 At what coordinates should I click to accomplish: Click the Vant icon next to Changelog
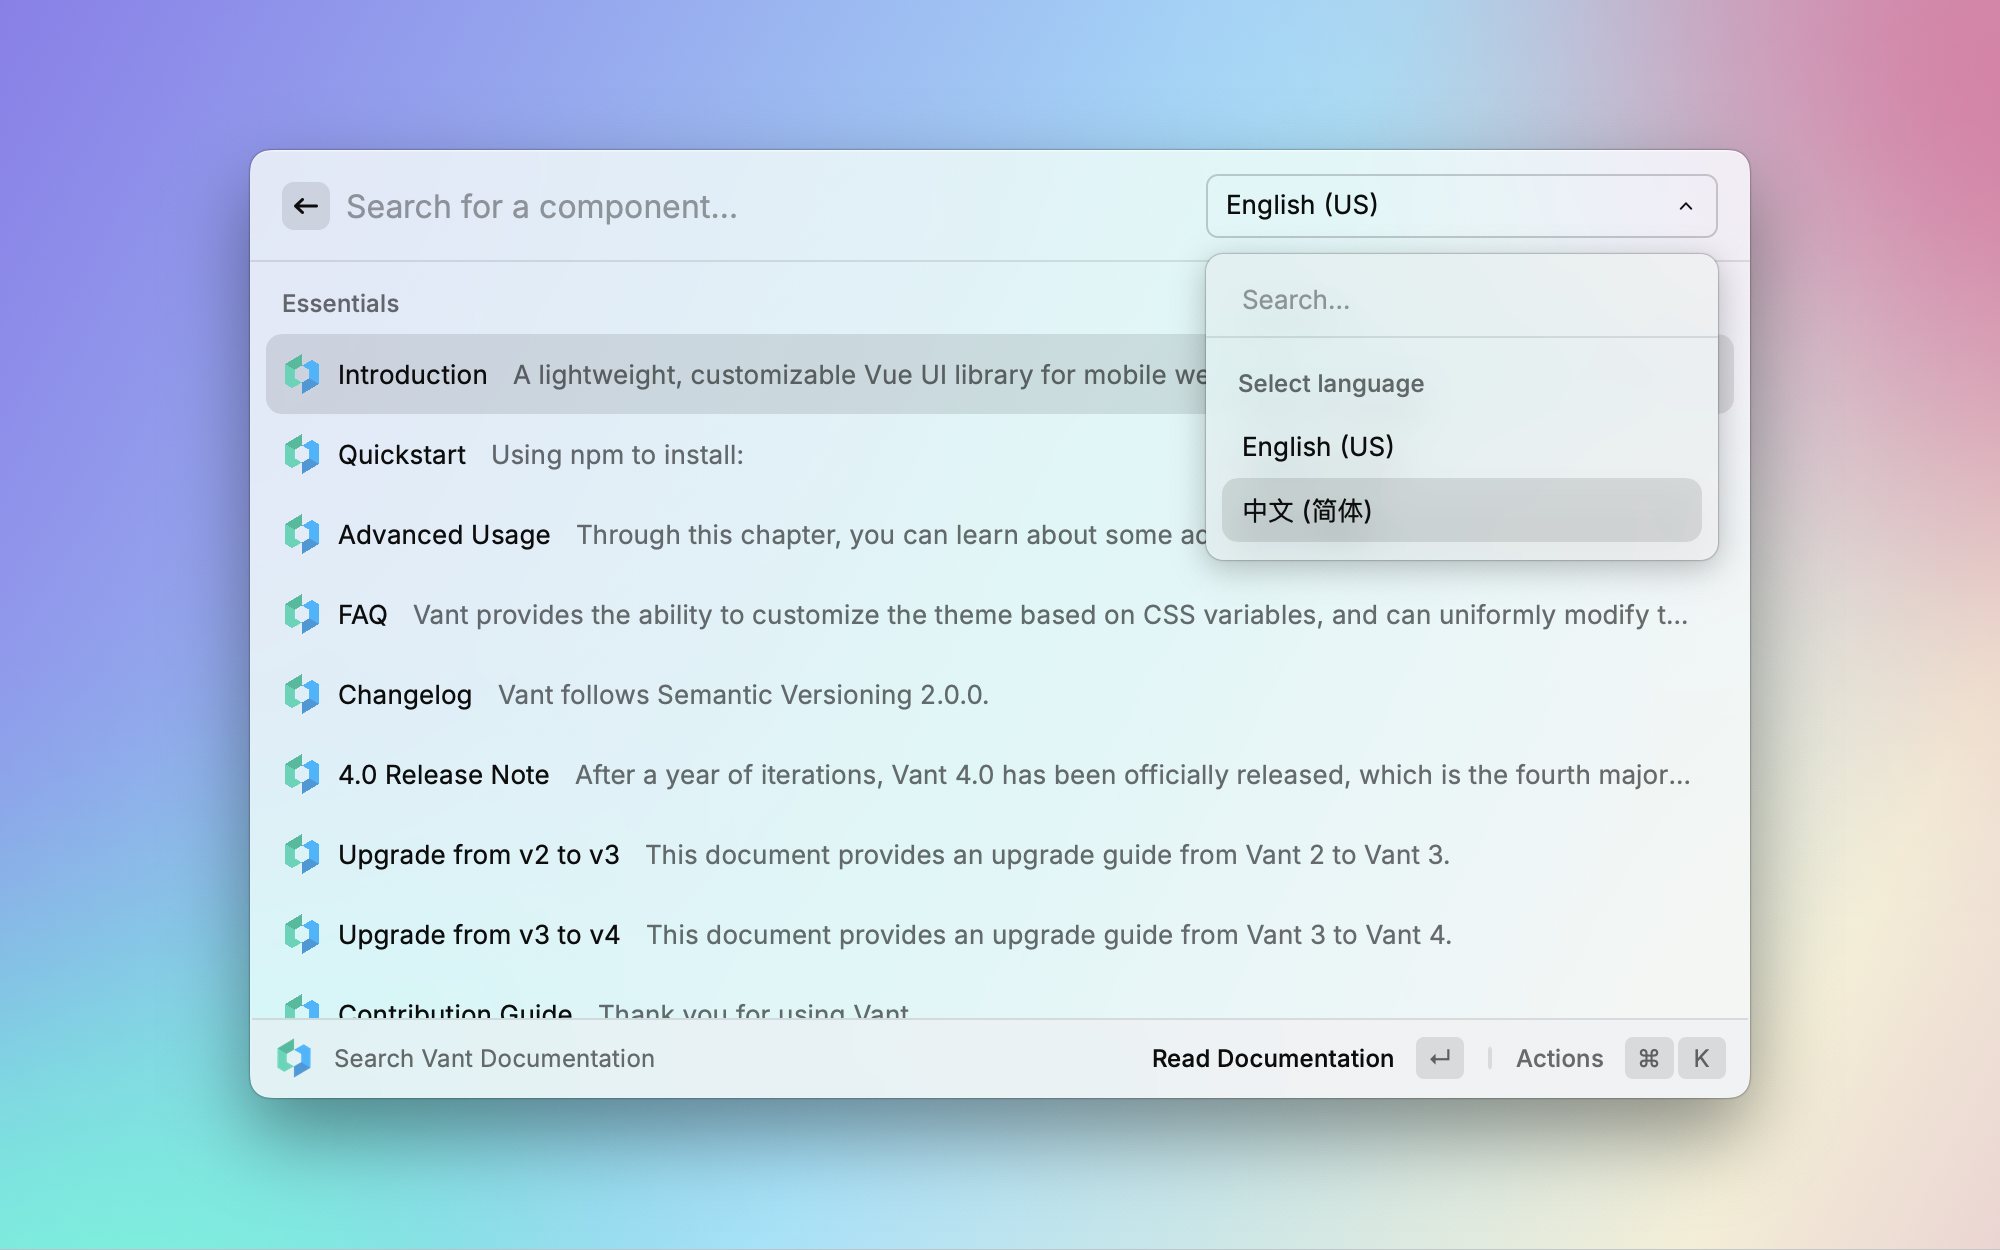pos(302,694)
